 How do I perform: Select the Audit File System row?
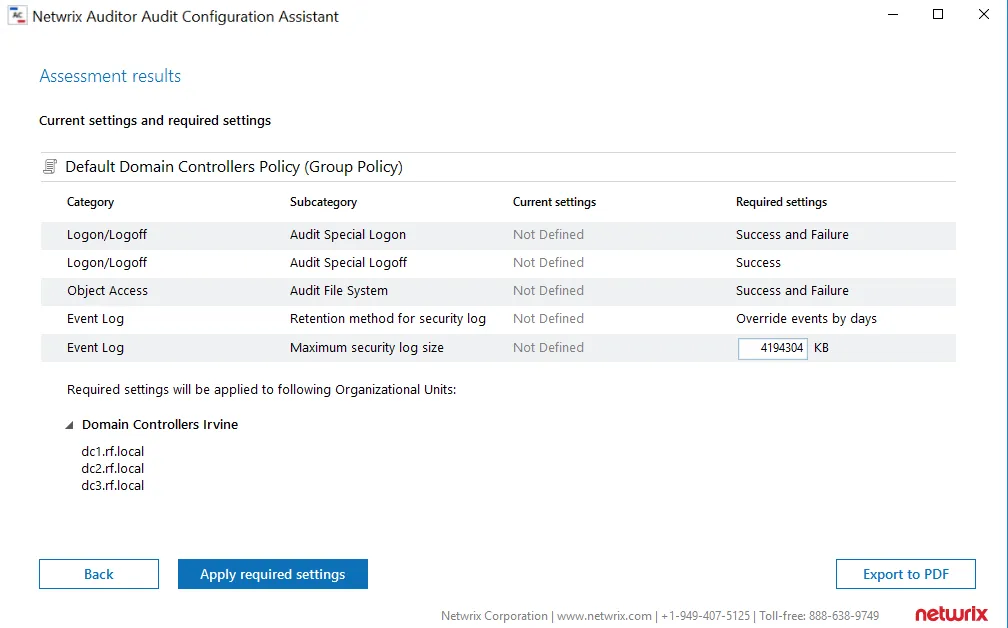[x=498, y=291]
